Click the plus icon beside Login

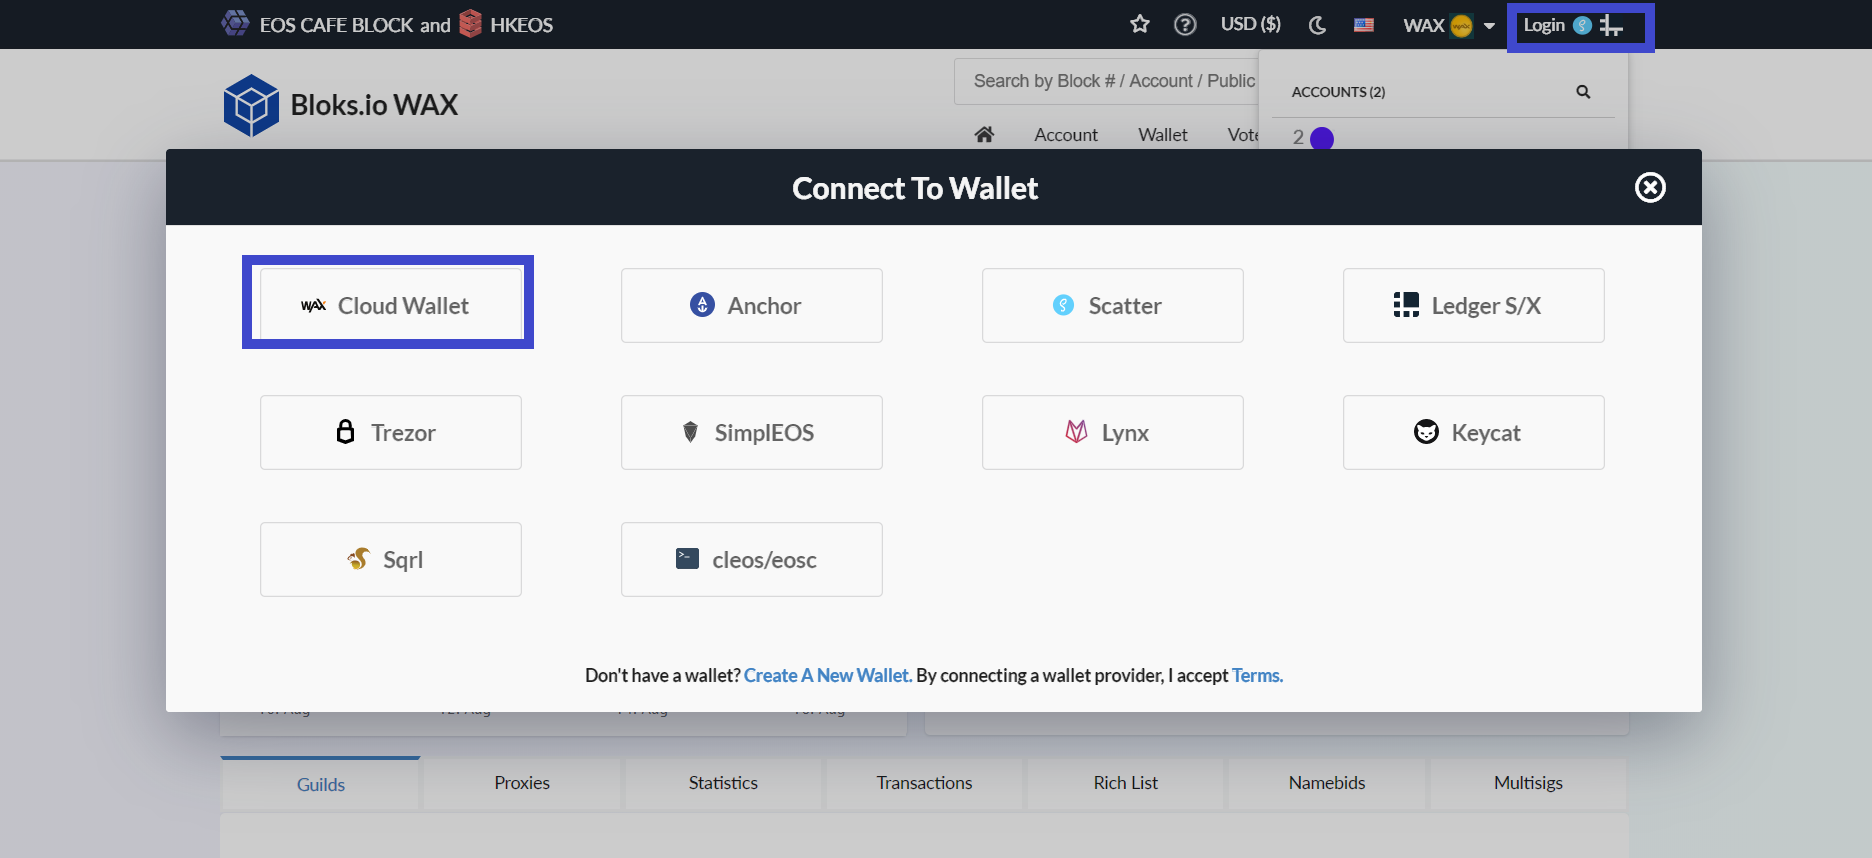1610,25
